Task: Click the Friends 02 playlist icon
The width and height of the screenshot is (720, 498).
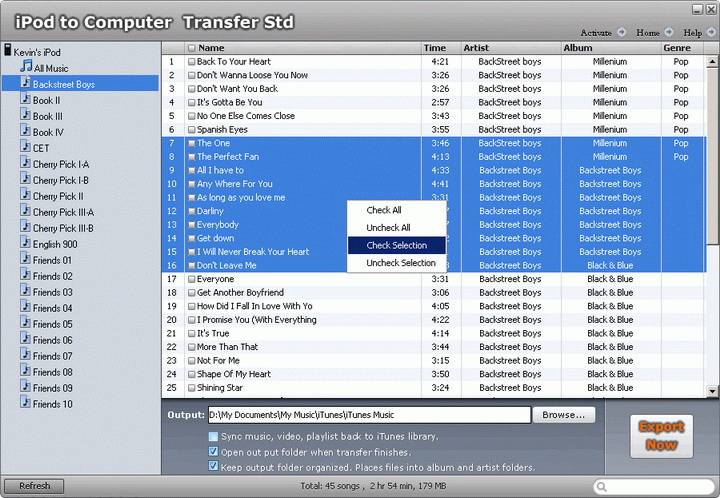Action: pos(26,275)
